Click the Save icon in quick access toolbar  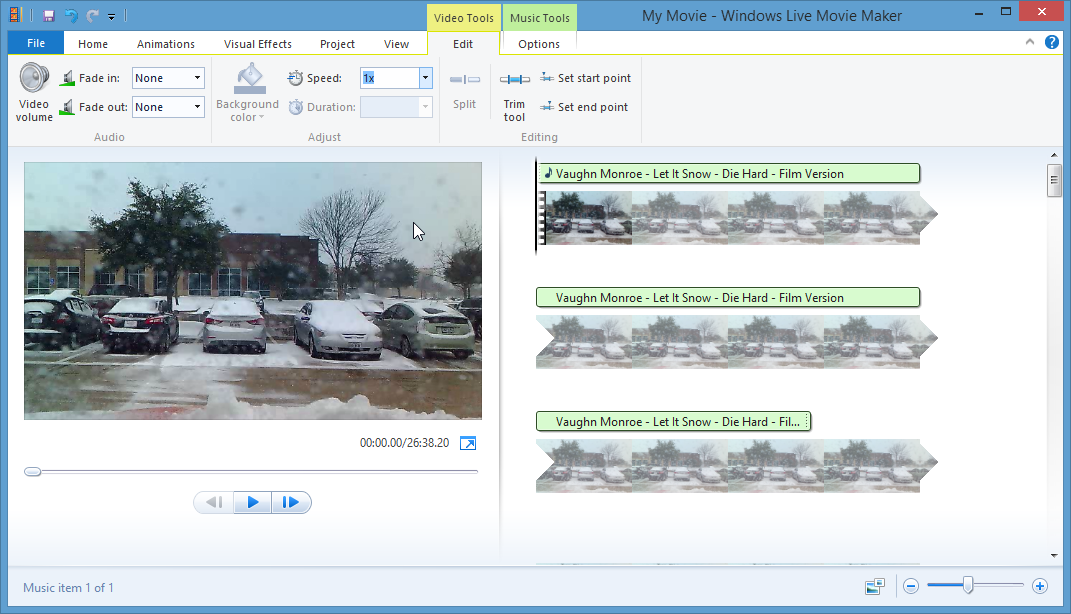[49, 16]
